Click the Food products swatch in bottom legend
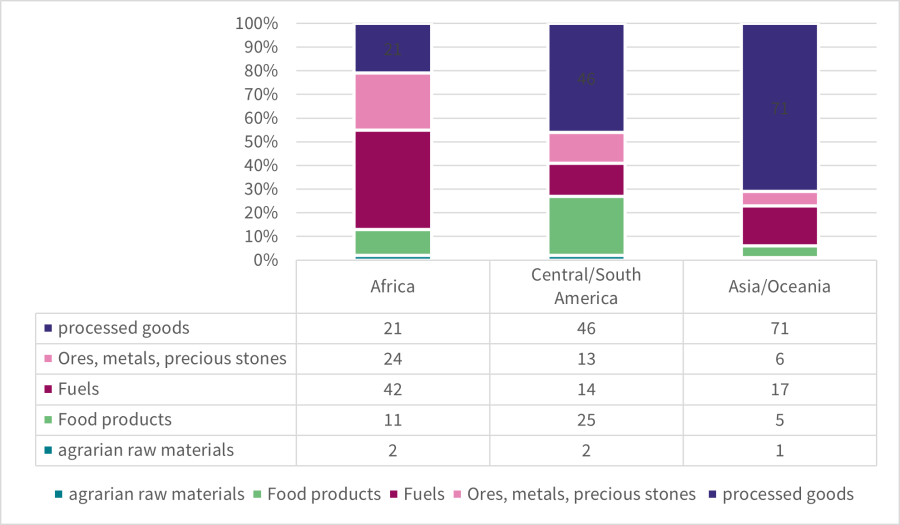Screen dimensions: 900x525 (260, 494)
